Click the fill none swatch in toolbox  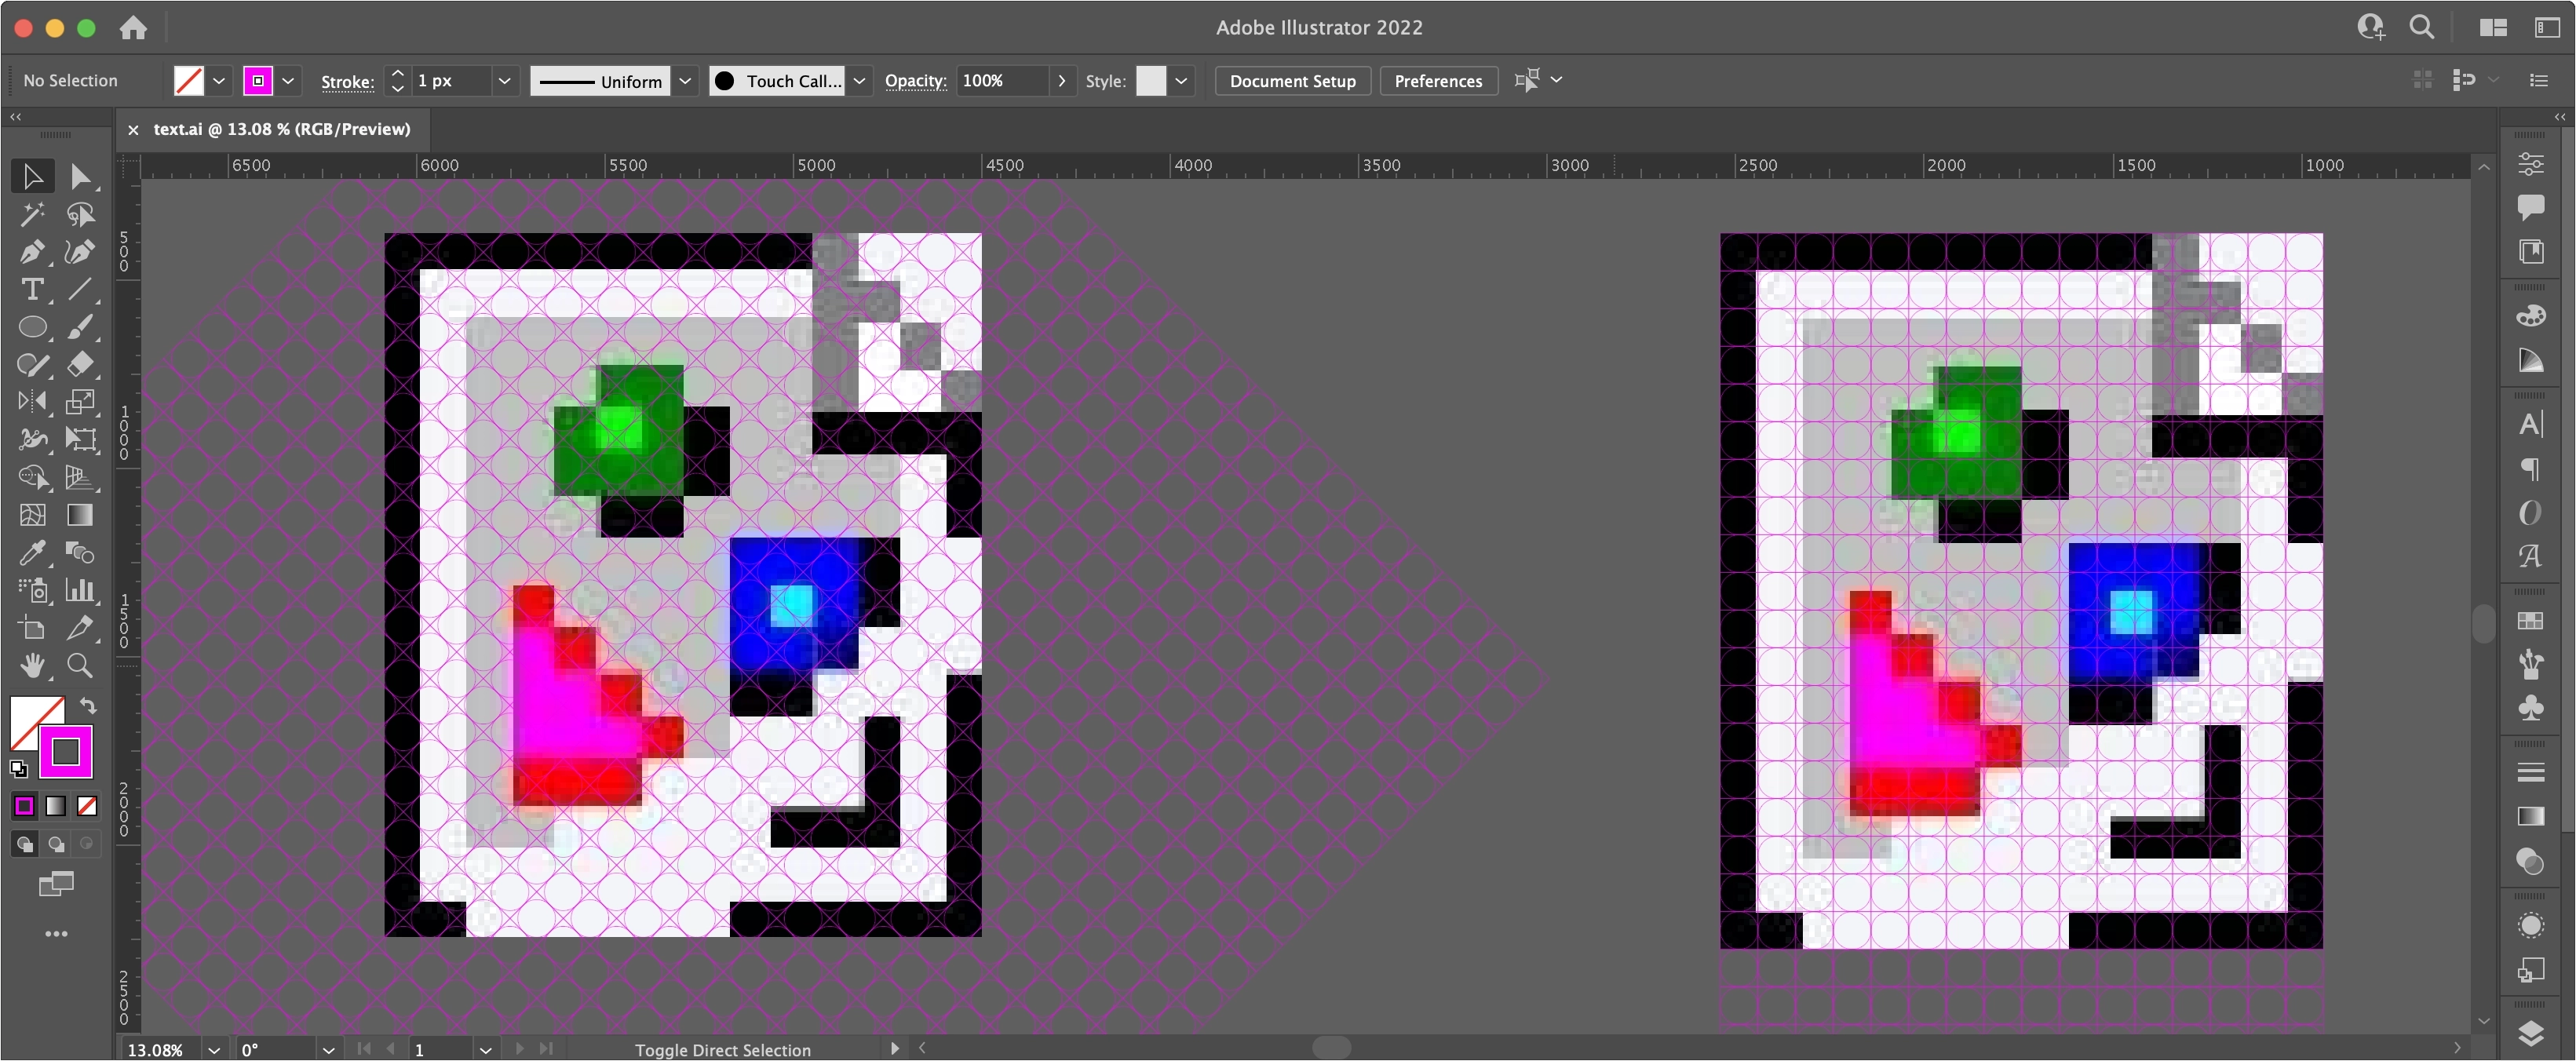click(31, 717)
